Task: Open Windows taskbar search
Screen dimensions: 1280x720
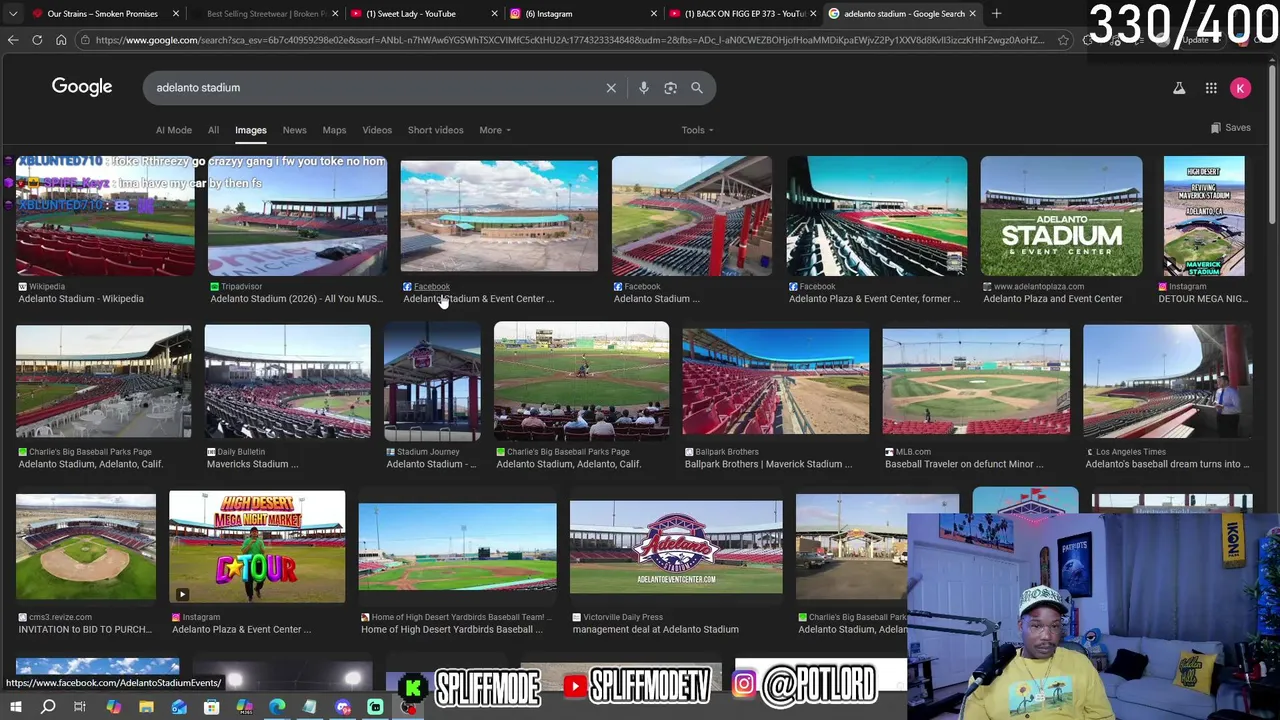Action: (x=48, y=708)
